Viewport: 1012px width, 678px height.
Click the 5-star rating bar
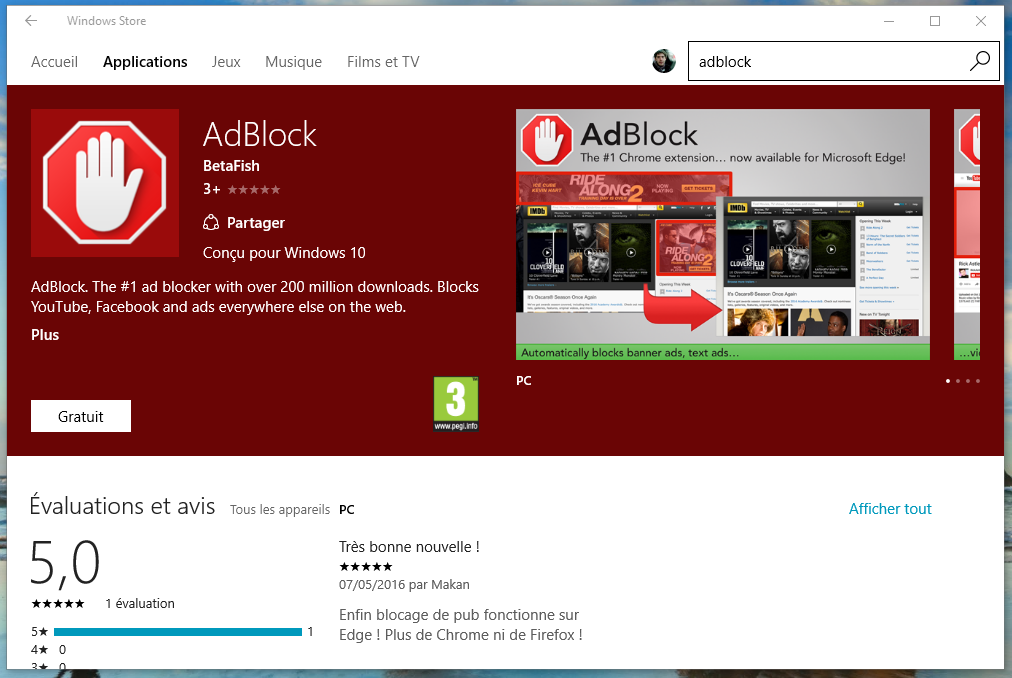(x=178, y=632)
